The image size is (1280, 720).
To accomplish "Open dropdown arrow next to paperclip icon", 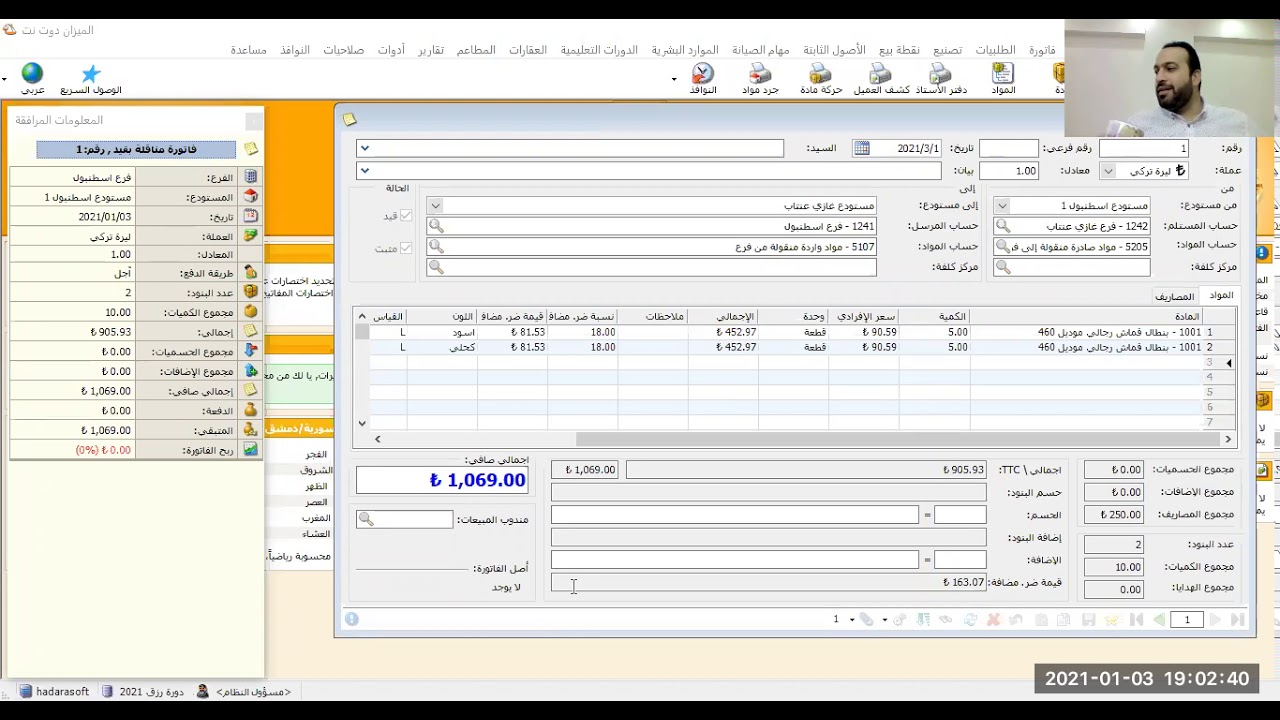I will tap(884, 620).
